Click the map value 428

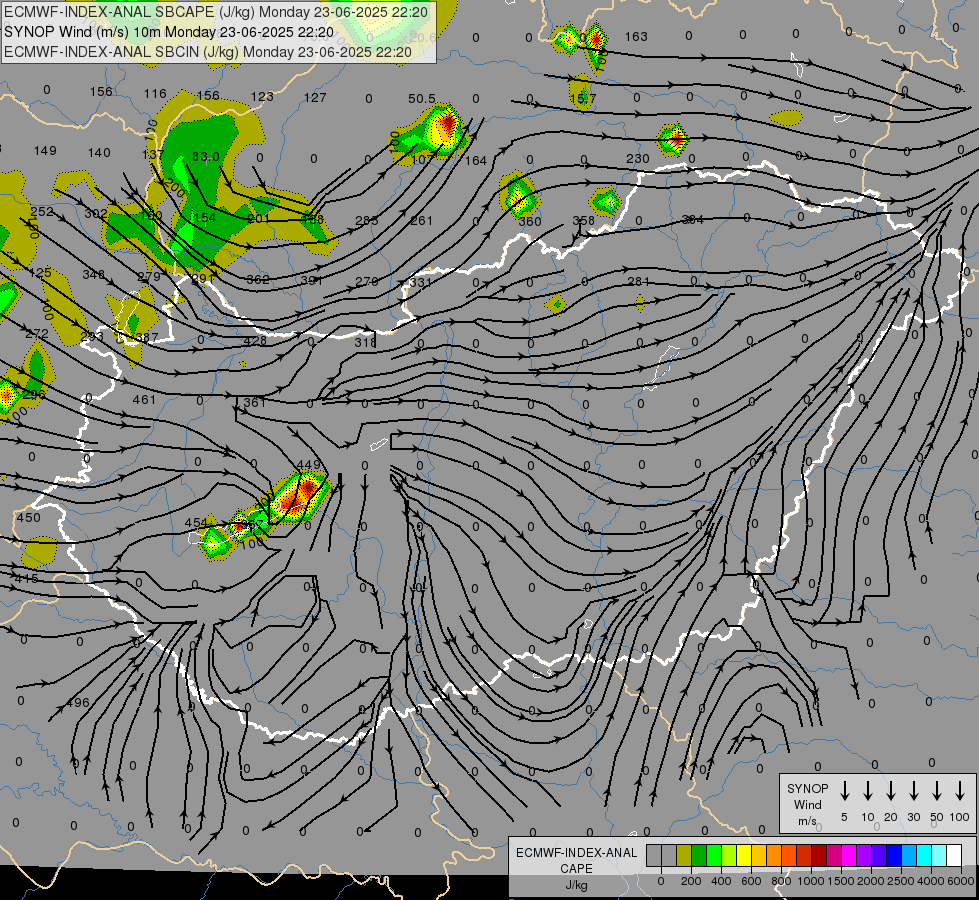coord(255,340)
